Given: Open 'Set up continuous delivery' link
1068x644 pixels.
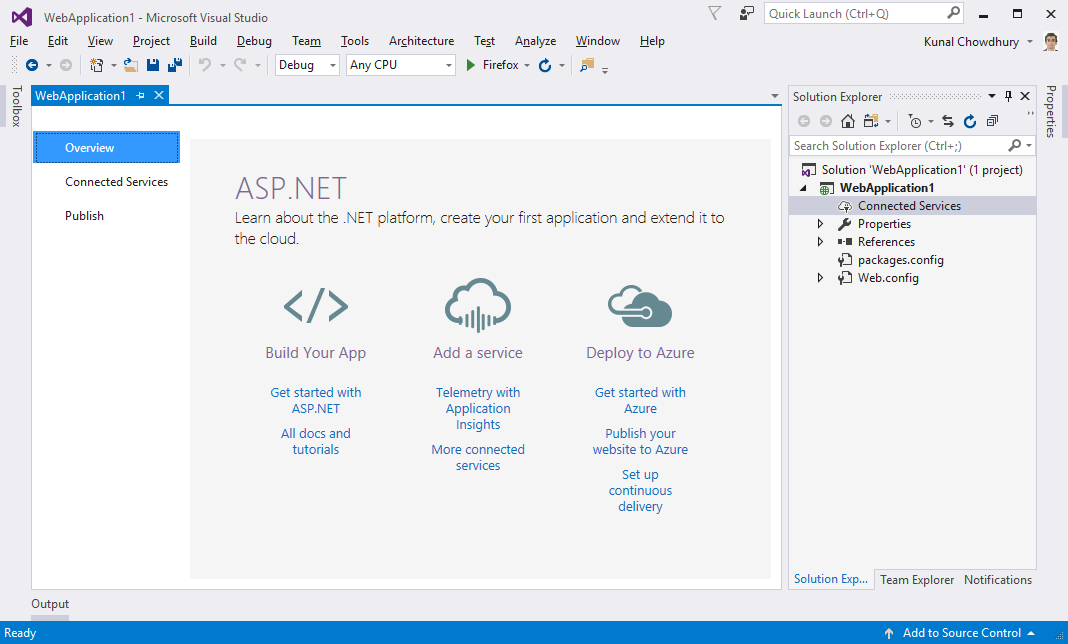Looking at the screenshot, I should (640, 491).
